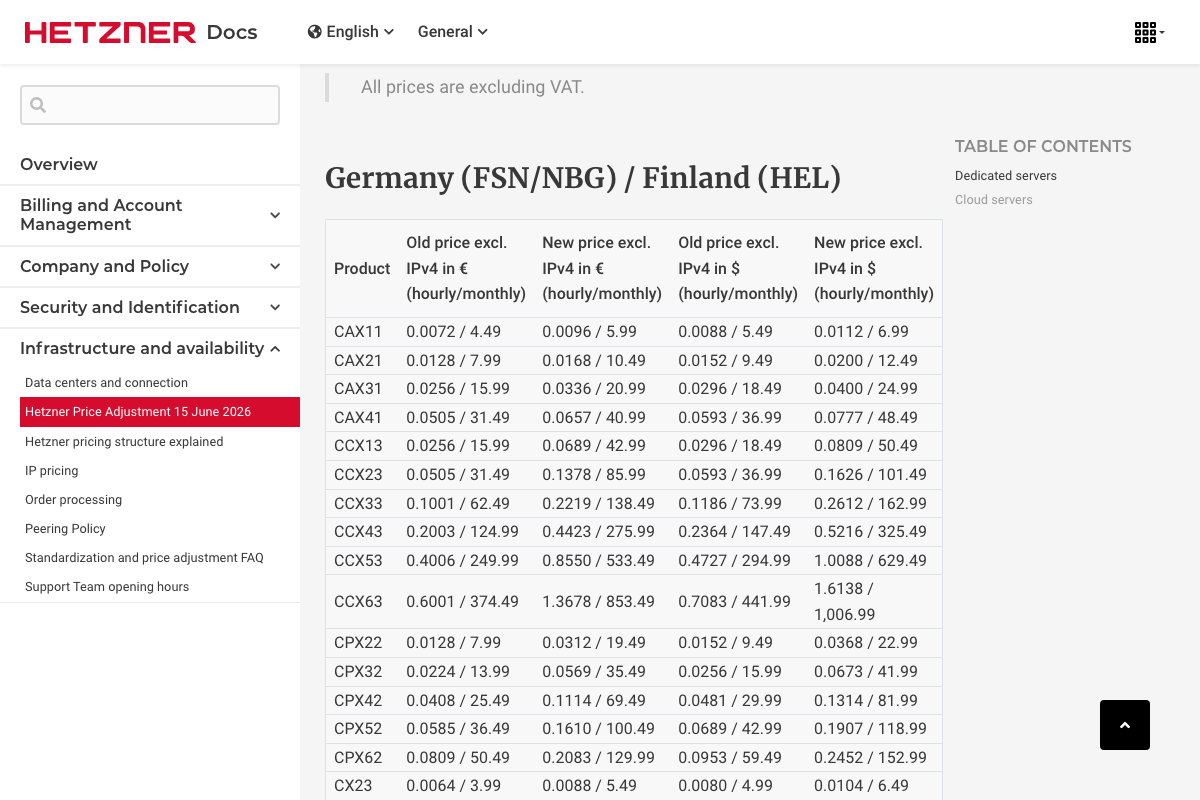
Task: Click the CCX23 product cell
Action: click(x=362, y=474)
